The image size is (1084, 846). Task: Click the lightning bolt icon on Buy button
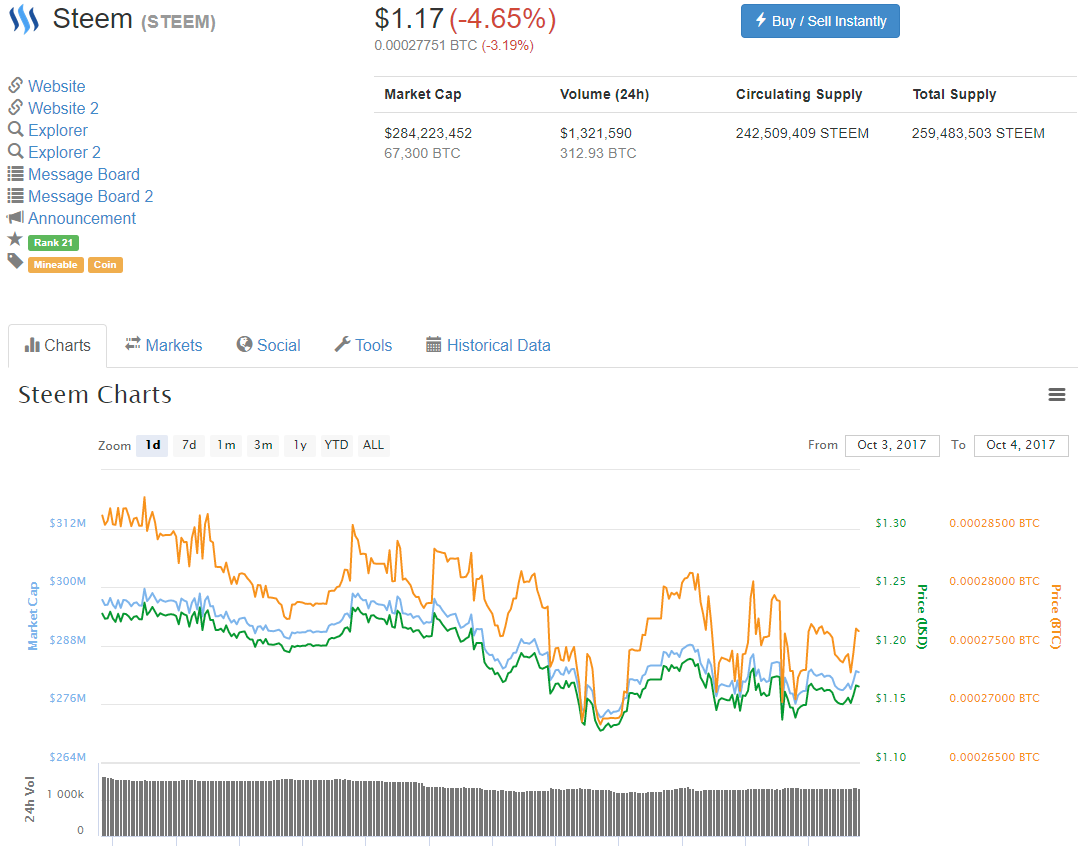click(760, 20)
